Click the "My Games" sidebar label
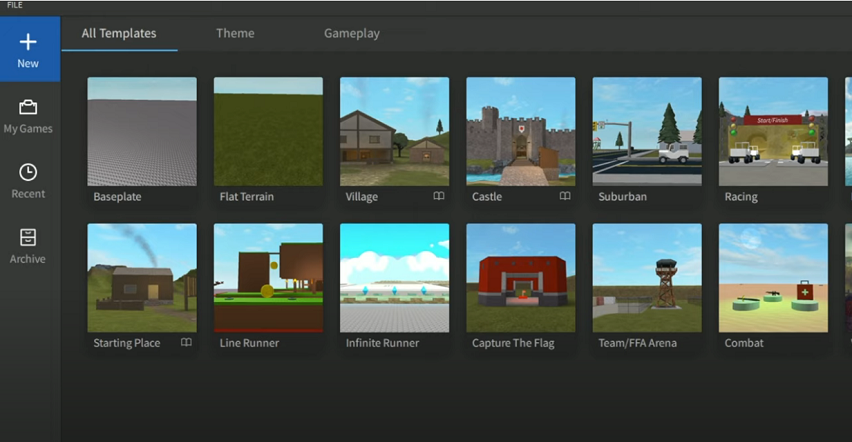 coord(28,129)
